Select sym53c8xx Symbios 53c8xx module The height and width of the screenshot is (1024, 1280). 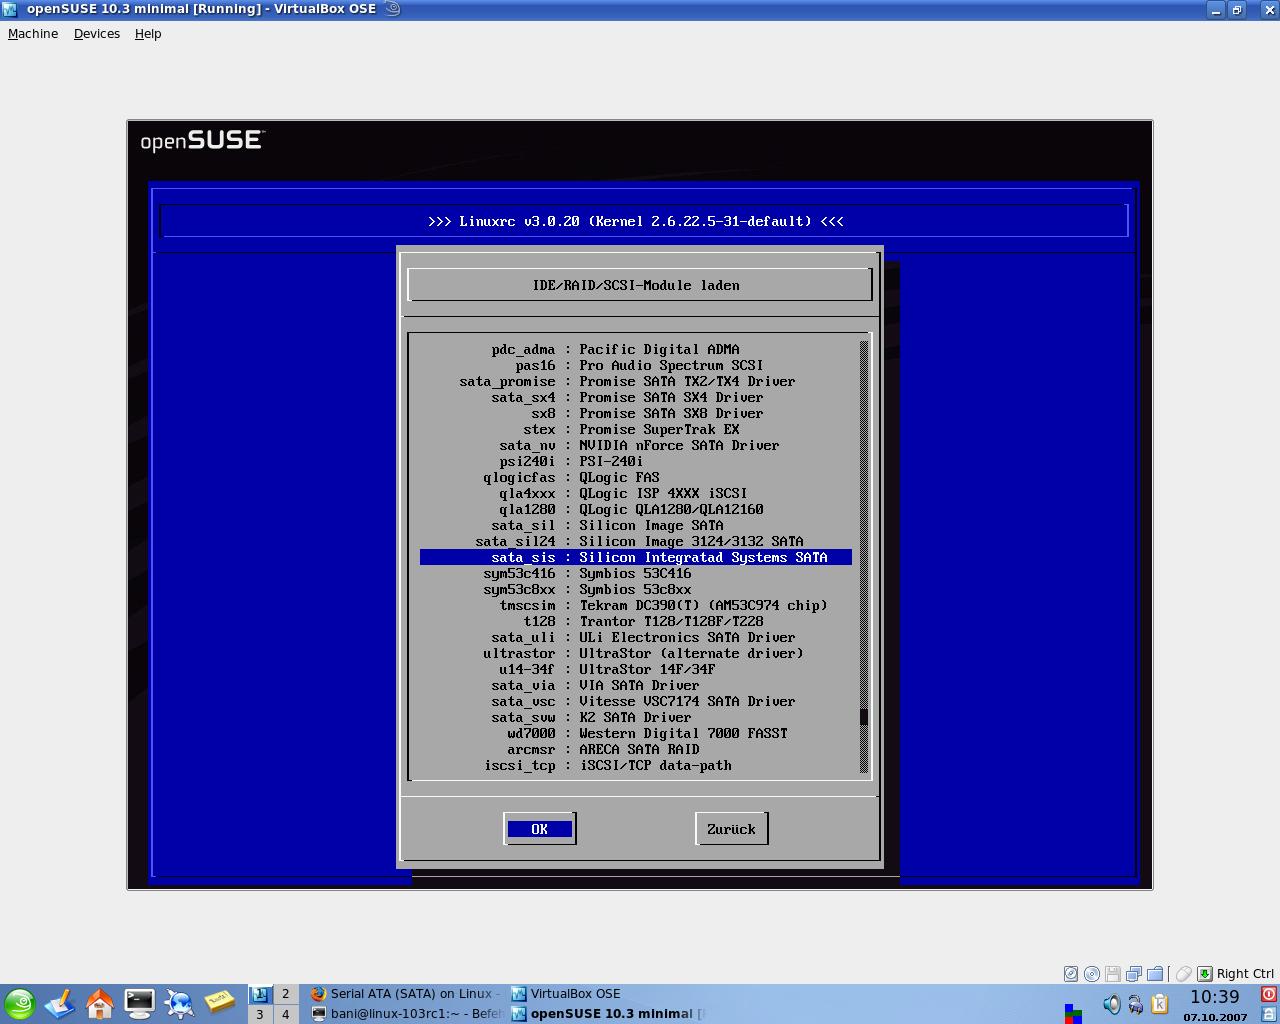click(636, 589)
